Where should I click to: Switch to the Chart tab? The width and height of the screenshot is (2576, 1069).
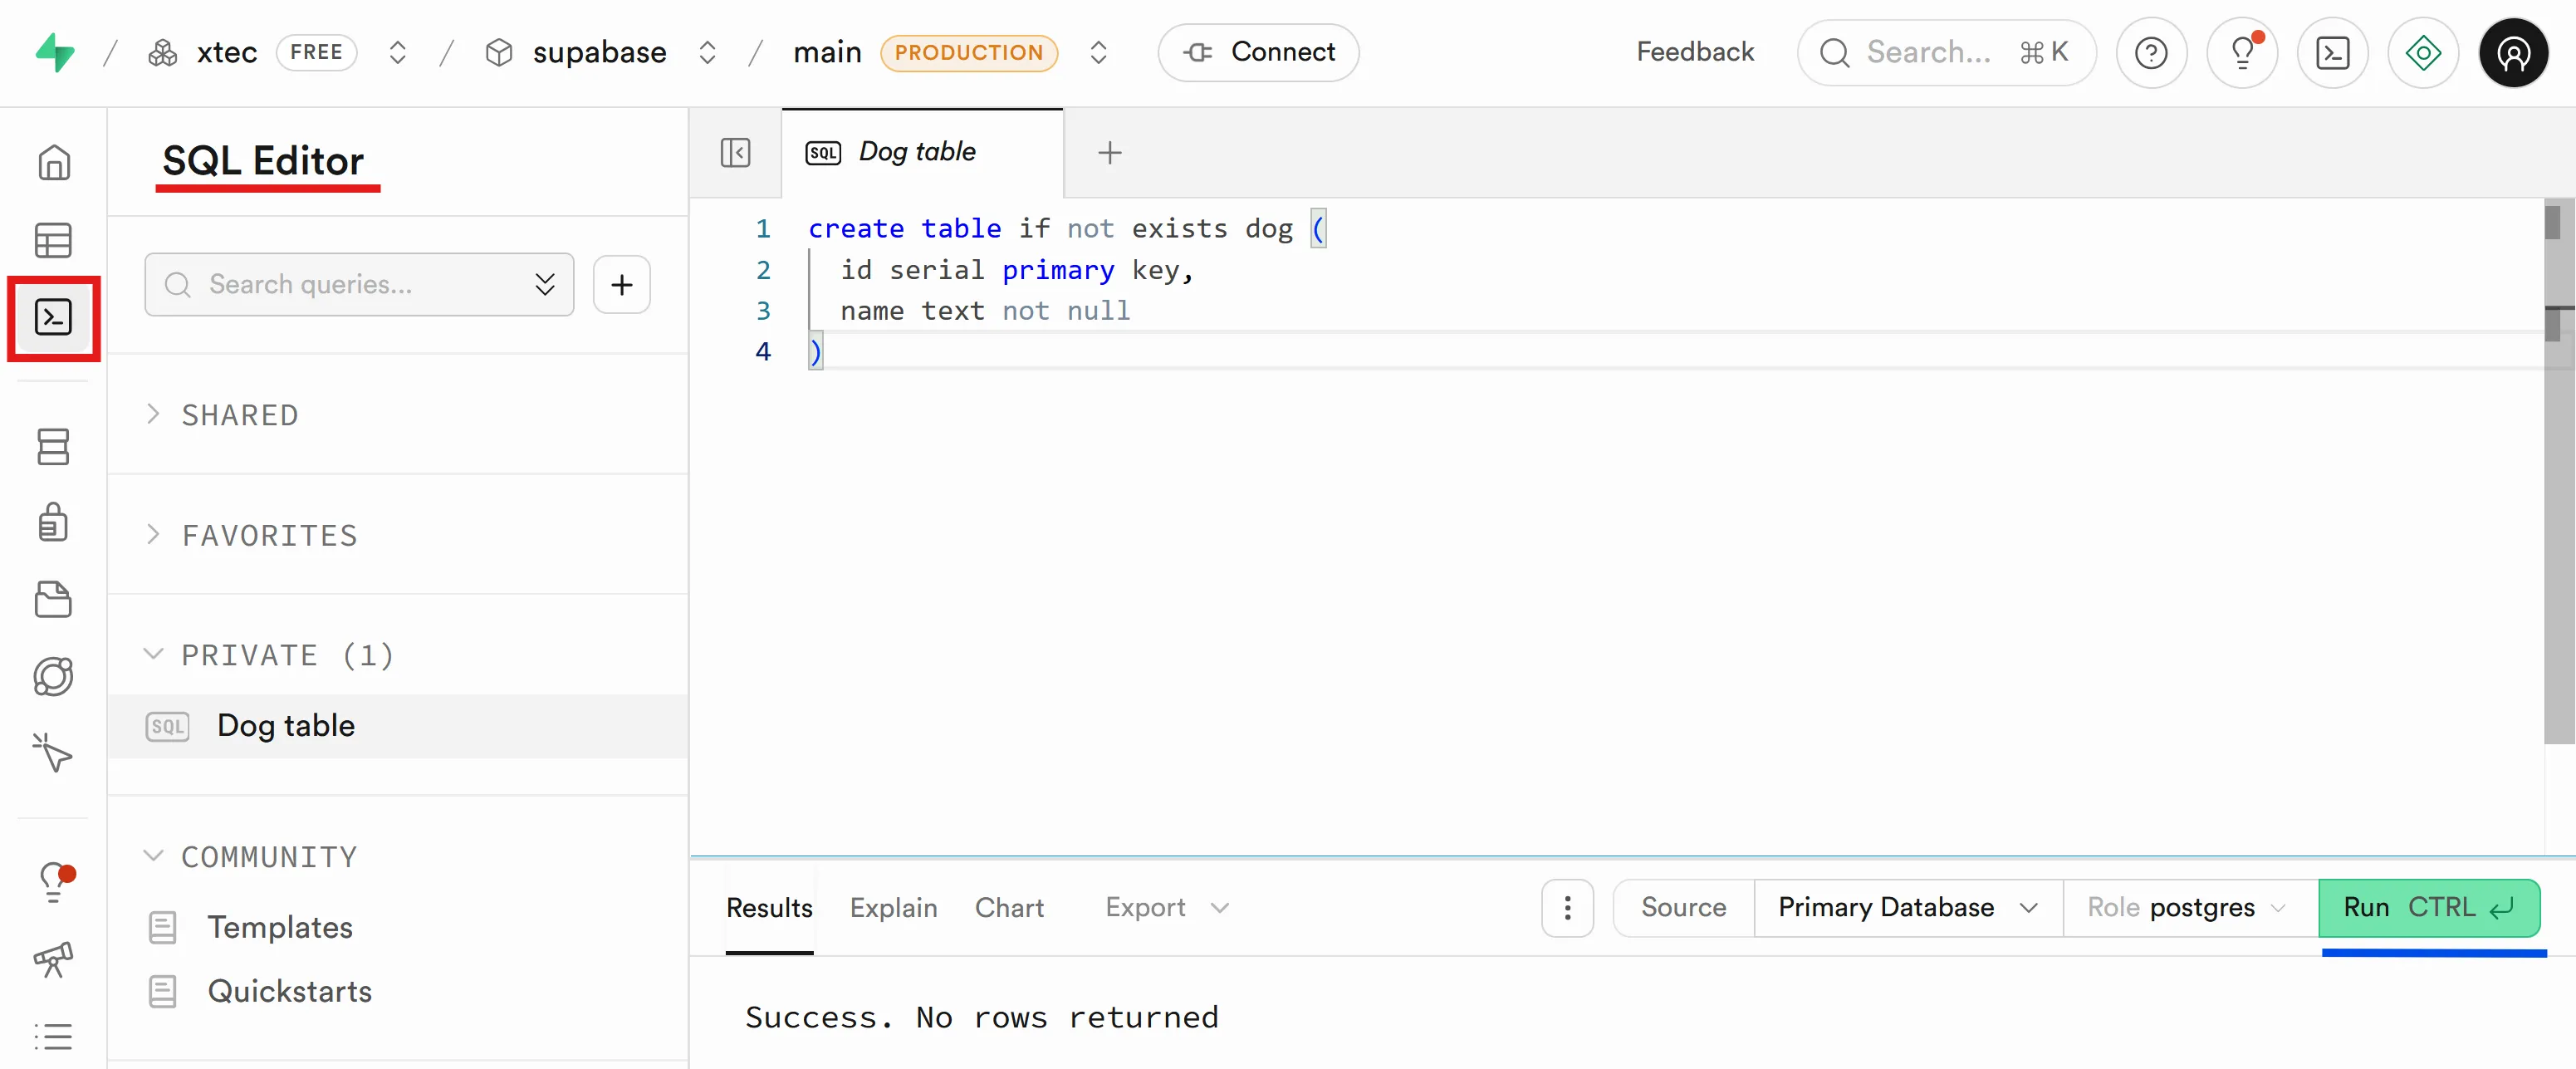click(1008, 907)
